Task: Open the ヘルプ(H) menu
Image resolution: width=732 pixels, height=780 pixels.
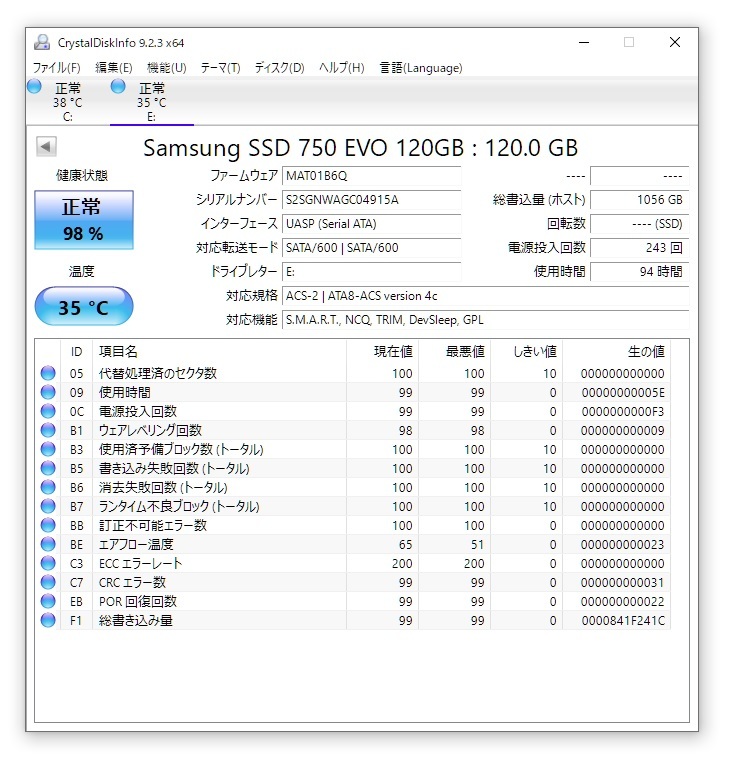Action: click(342, 68)
